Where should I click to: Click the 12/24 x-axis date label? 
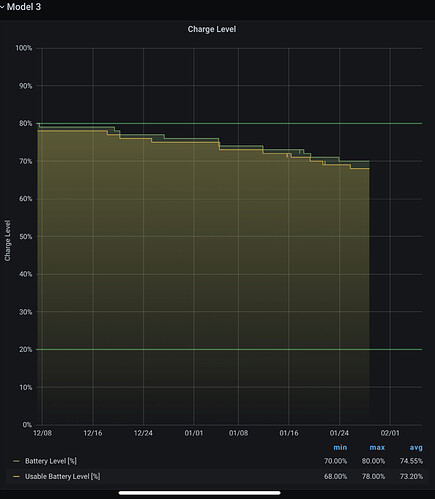pyautogui.click(x=143, y=433)
